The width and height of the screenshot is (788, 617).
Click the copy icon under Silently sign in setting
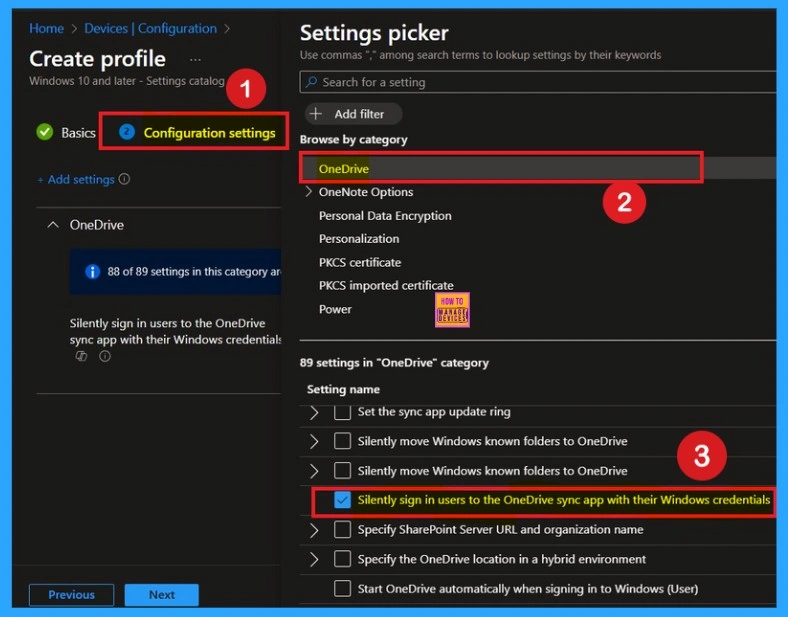click(x=81, y=356)
